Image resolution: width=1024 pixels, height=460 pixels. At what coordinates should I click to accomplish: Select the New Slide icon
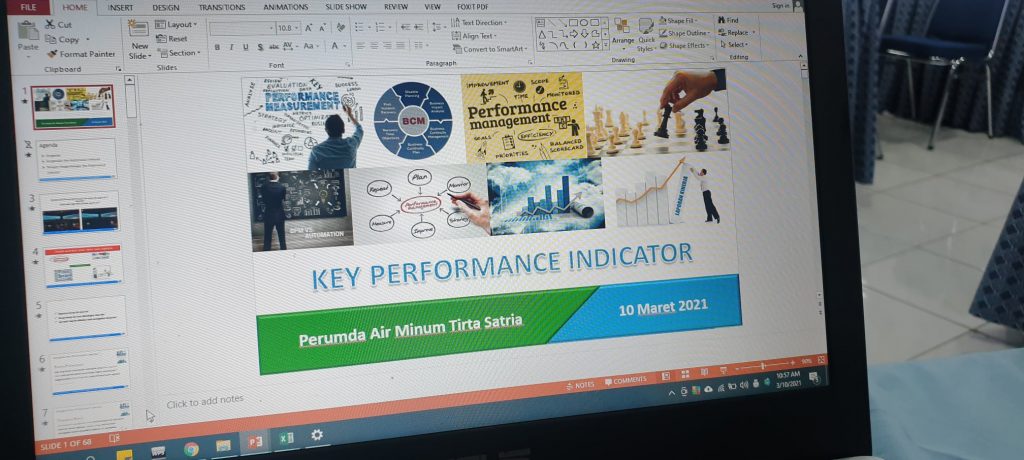(138, 29)
